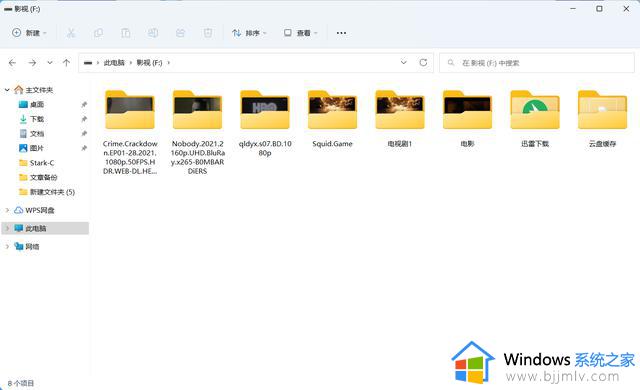This screenshot has width=640, height=390.
Task: Open recent locations chevron
Action: (50, 63)
